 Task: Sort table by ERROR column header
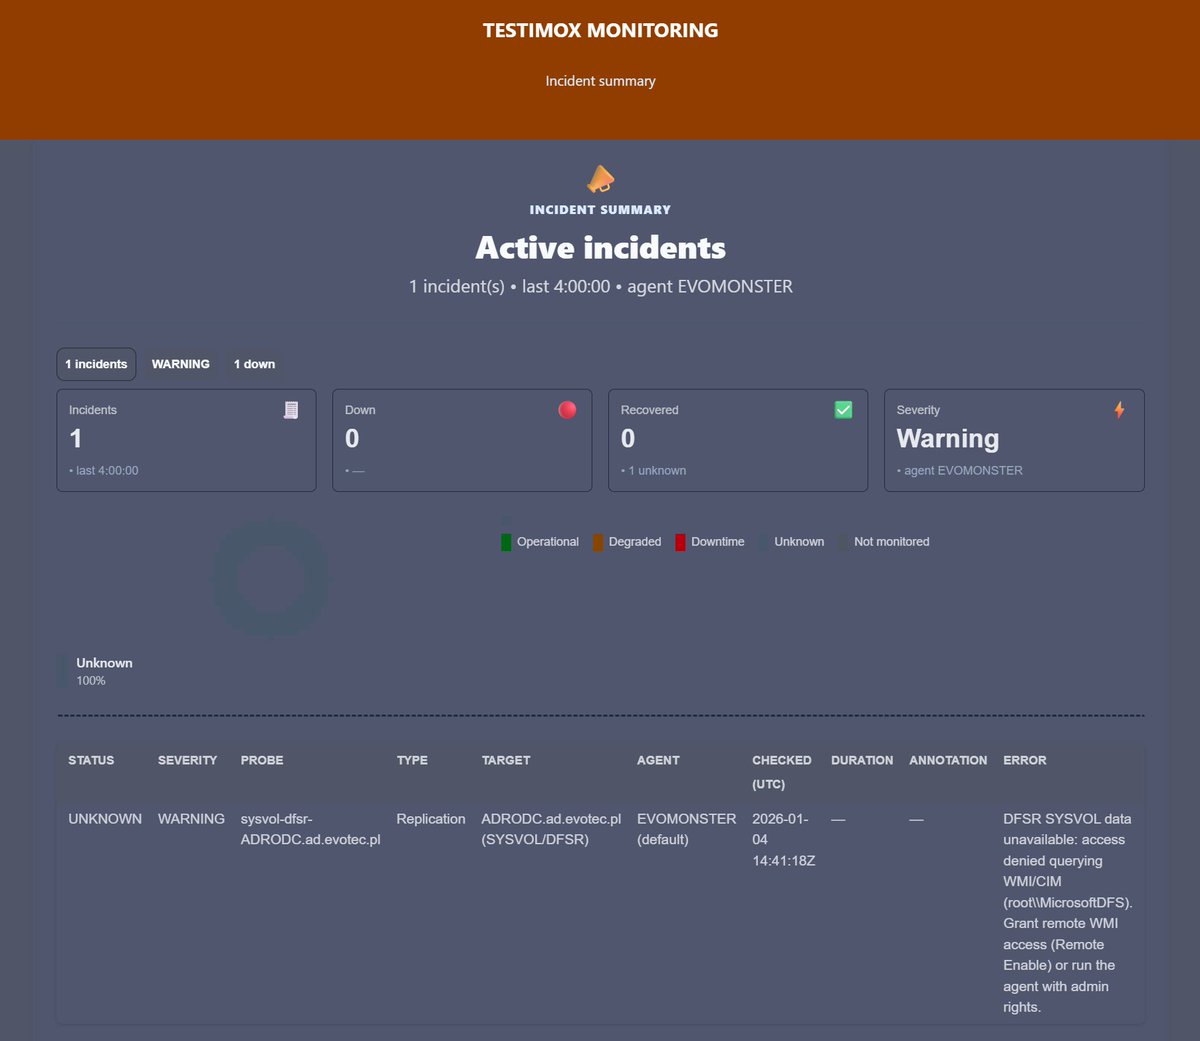coord(1025,760)
